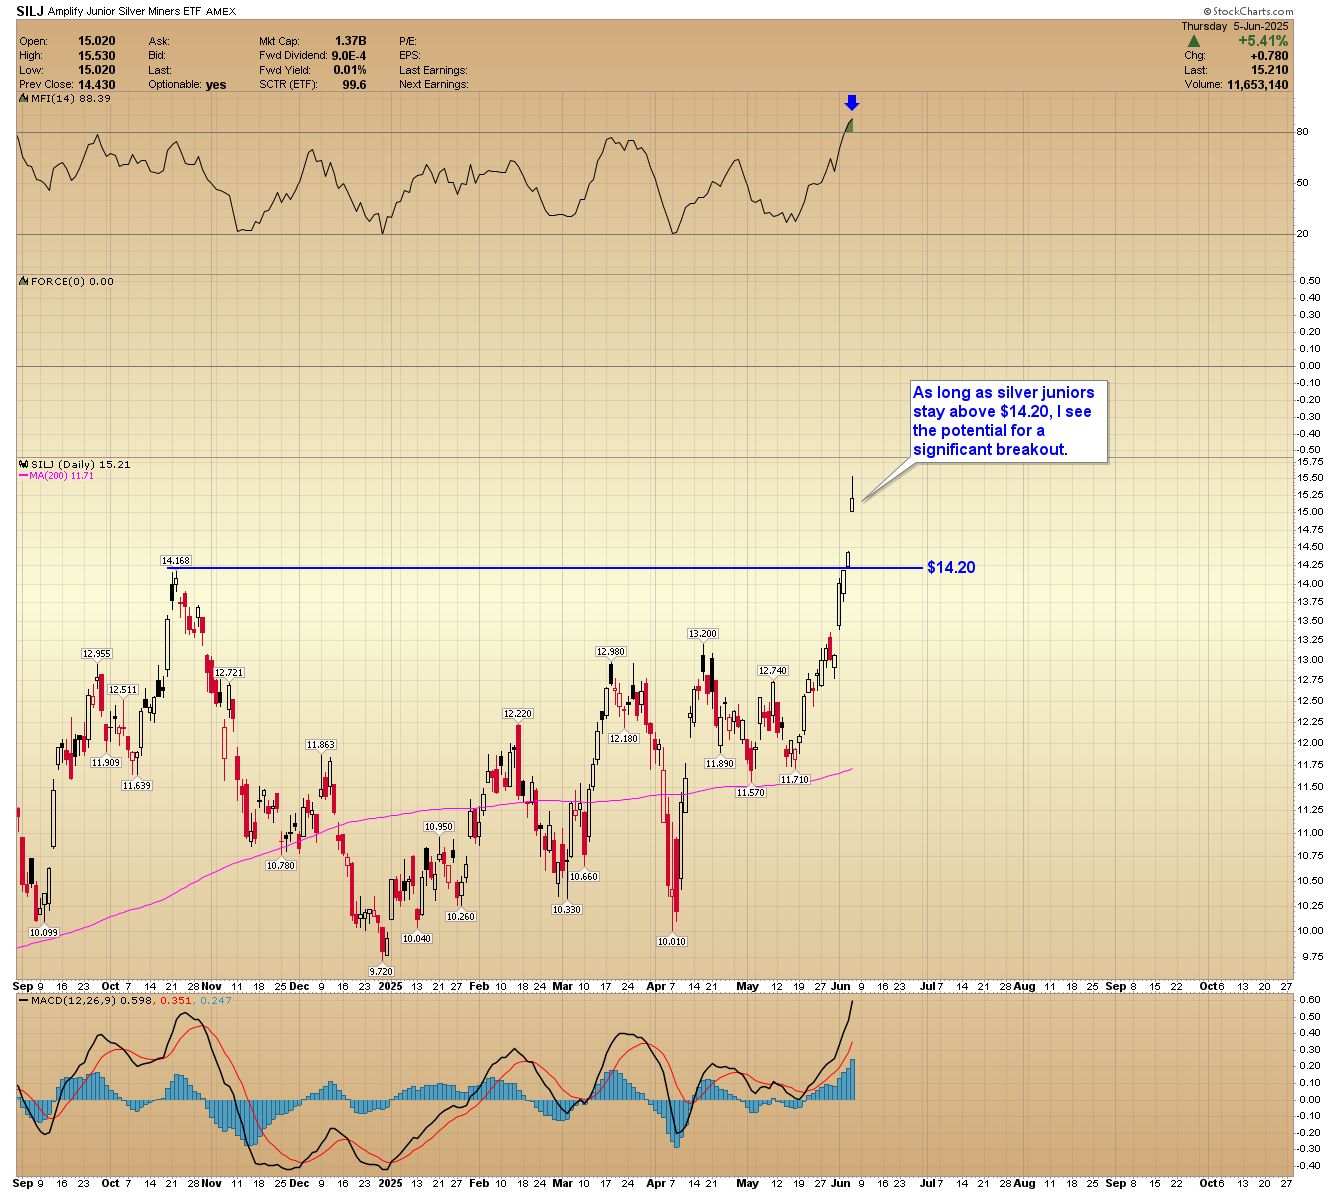The image size is (1340, 1192).
Task: Click the Mkt Cap 1.37B value
Action: coord(351,42)
